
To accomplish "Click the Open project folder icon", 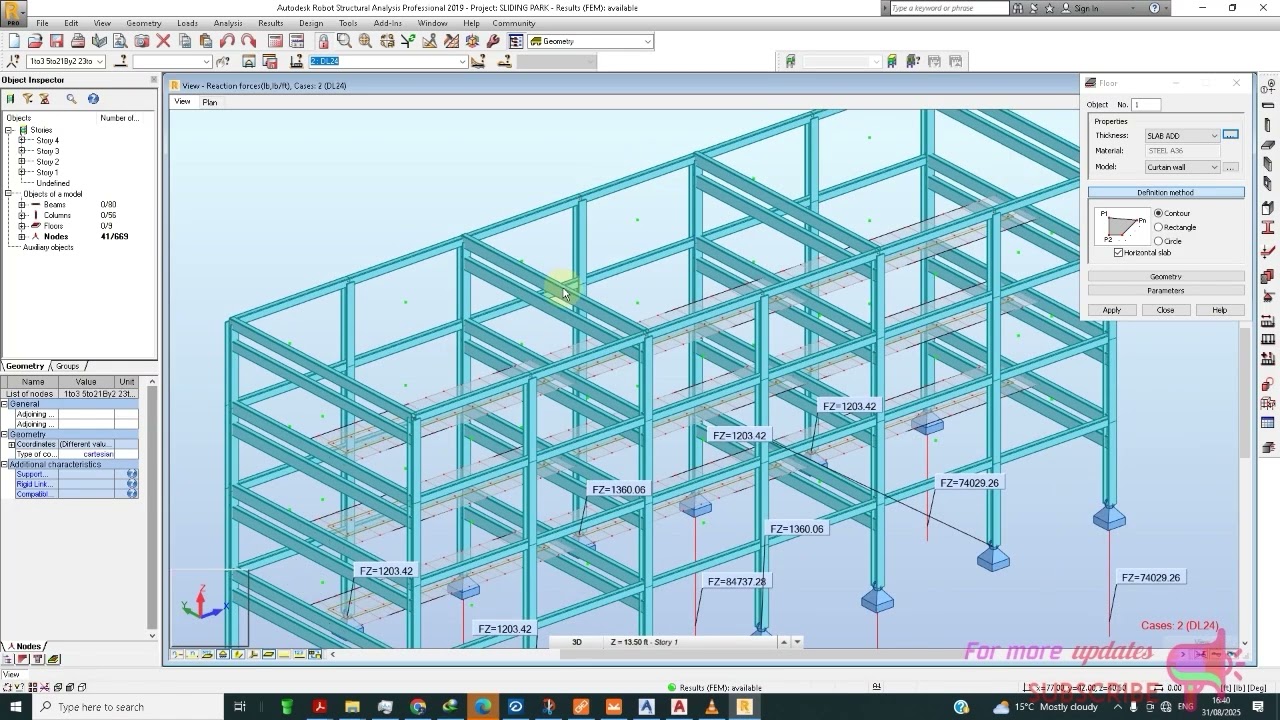I will (x=35, y=41).
